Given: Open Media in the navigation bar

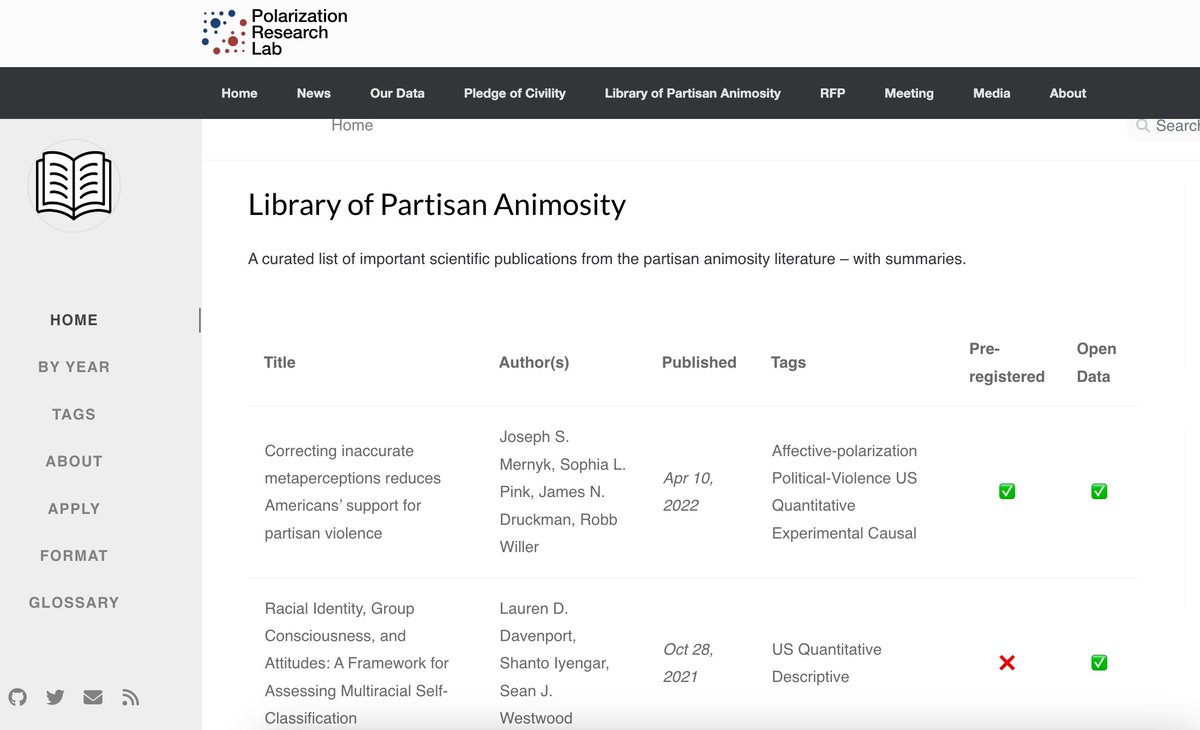Looking at the screenshot, I should click(x=991, y=93).
